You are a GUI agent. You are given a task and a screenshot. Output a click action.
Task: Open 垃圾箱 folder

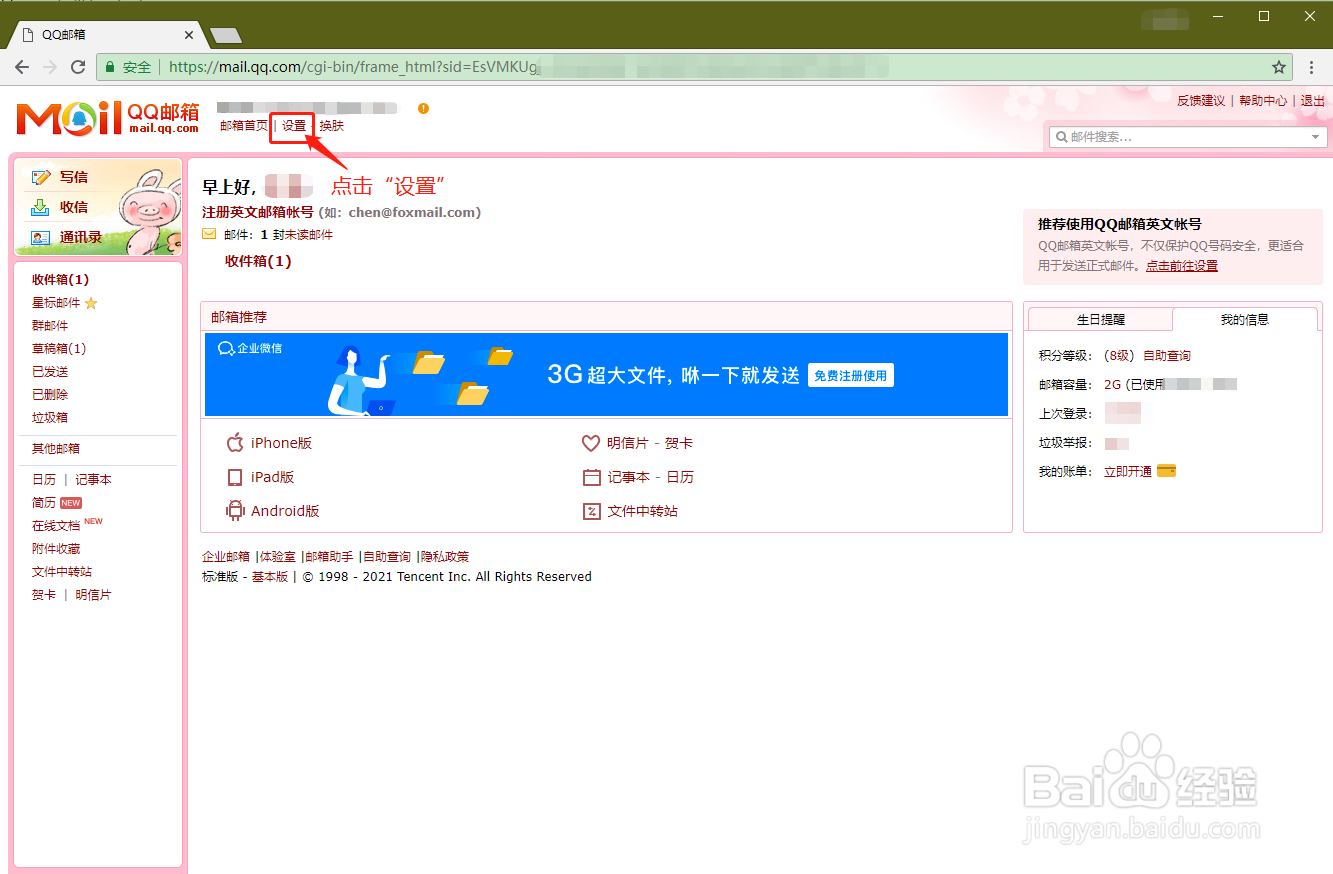click(x=50, y=418)
